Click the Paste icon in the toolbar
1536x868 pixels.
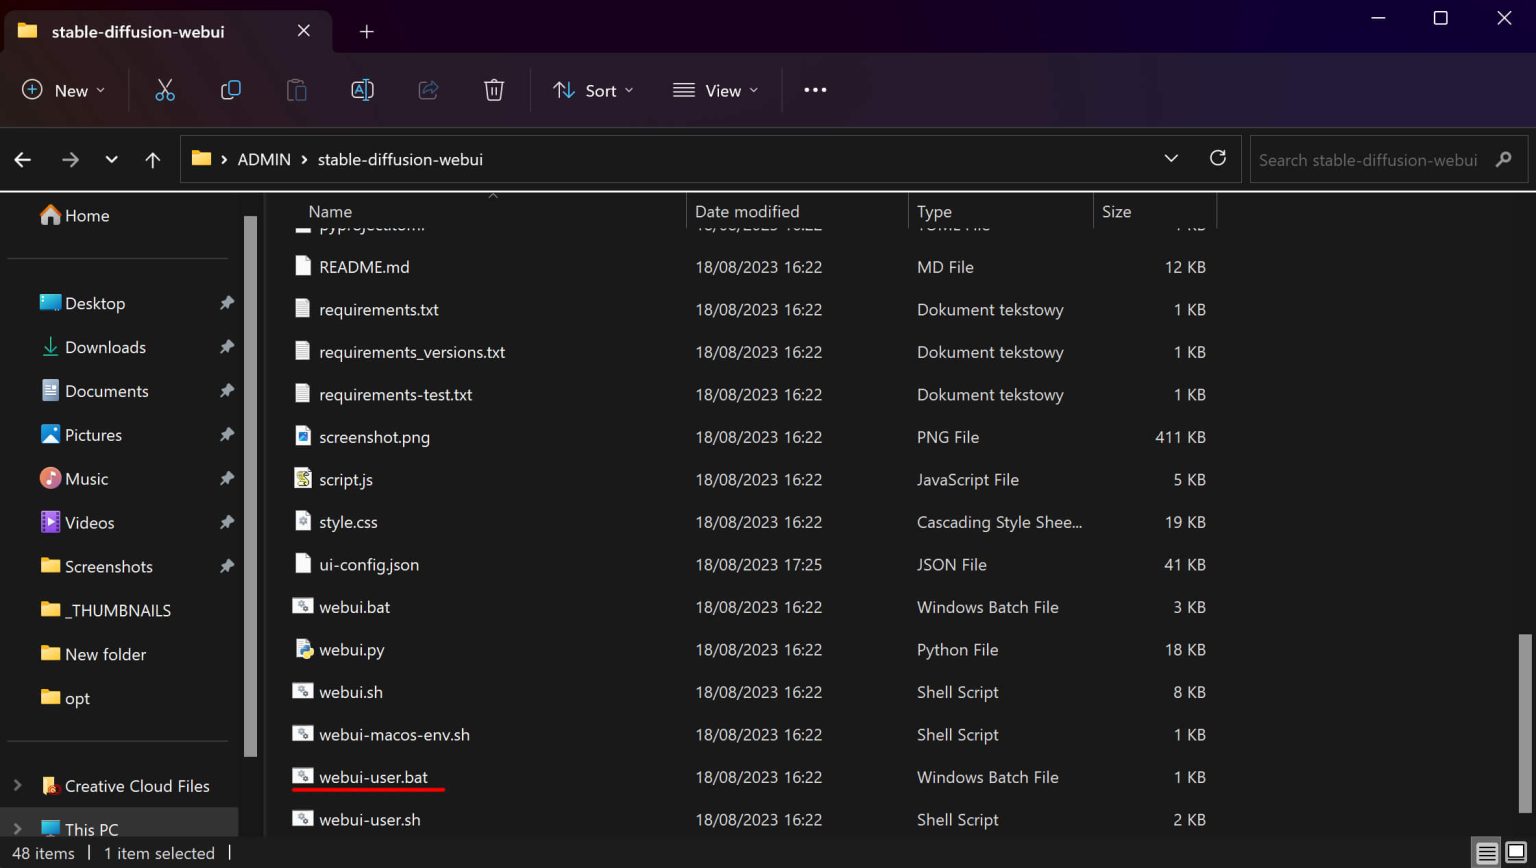(x=296, y=90)
